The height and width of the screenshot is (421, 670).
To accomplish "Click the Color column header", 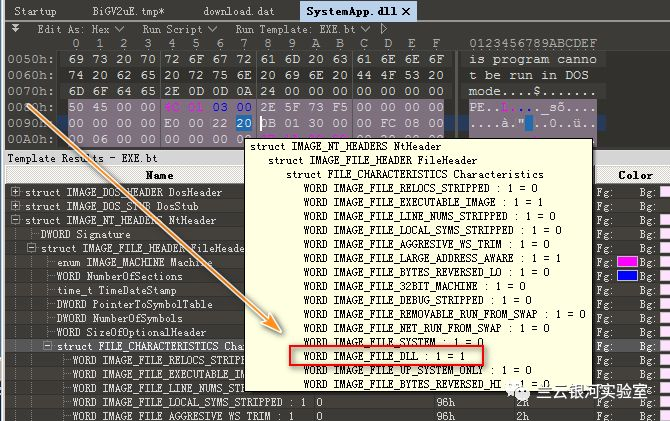I will [x=635, y=175].
